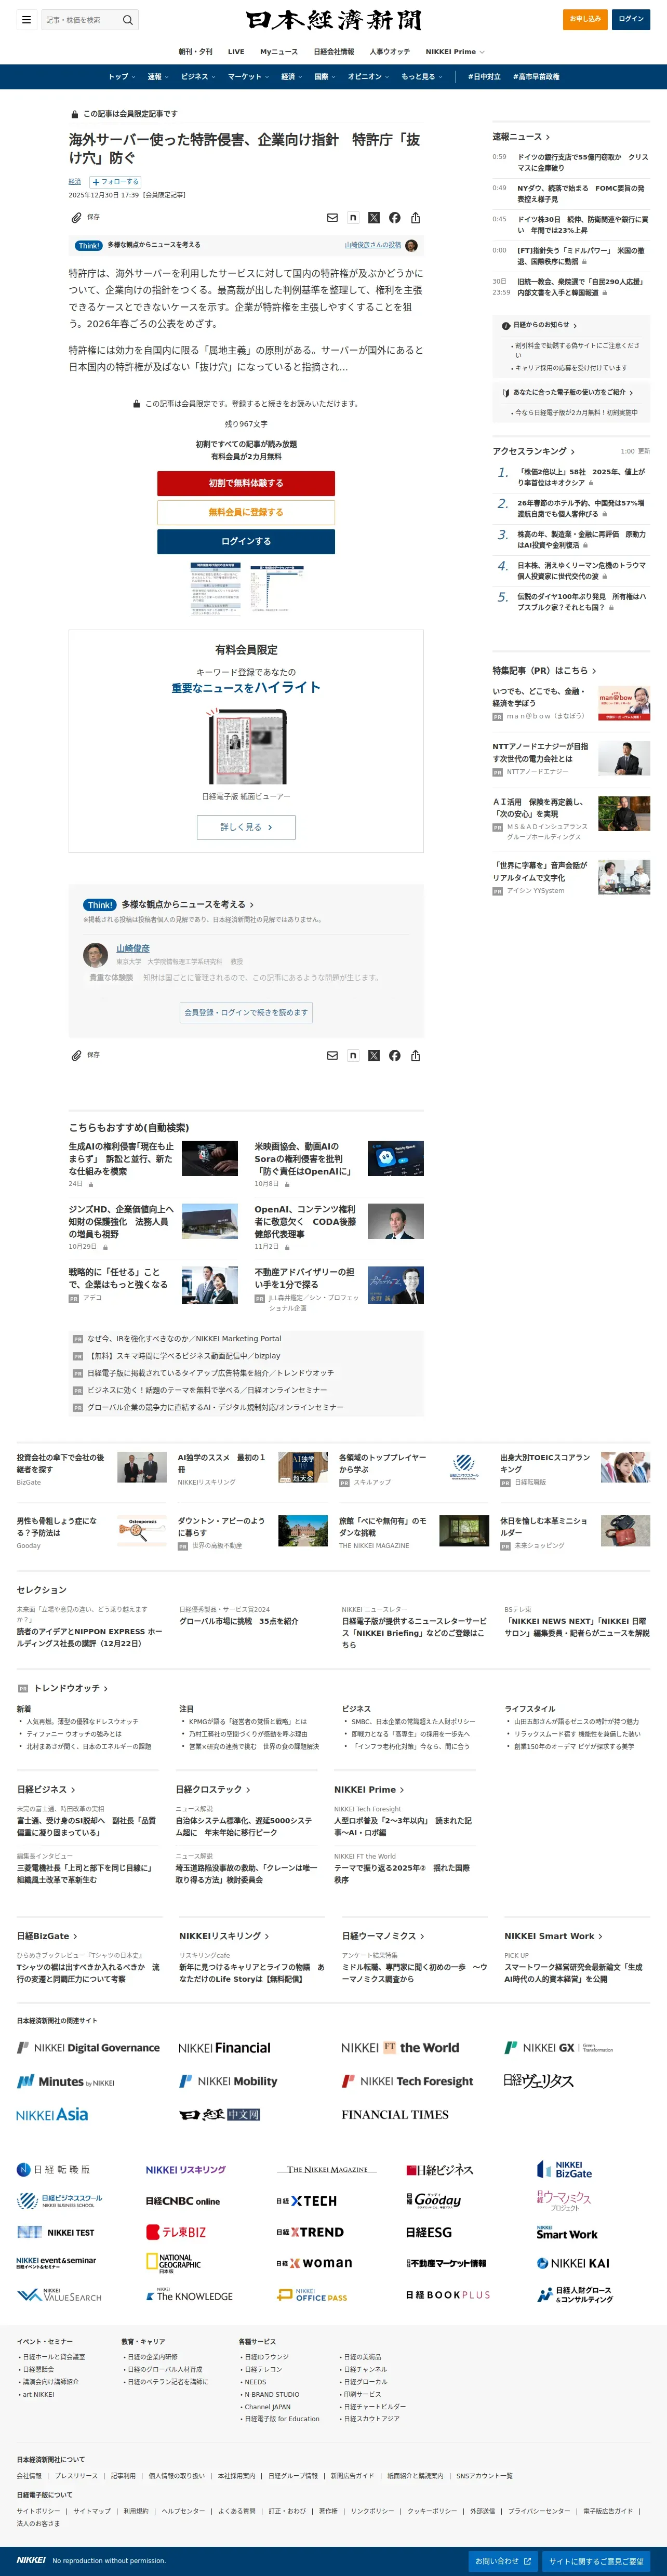Open the NIKKEI KAI logo link
The image size is (667, 2576).
573,2263
